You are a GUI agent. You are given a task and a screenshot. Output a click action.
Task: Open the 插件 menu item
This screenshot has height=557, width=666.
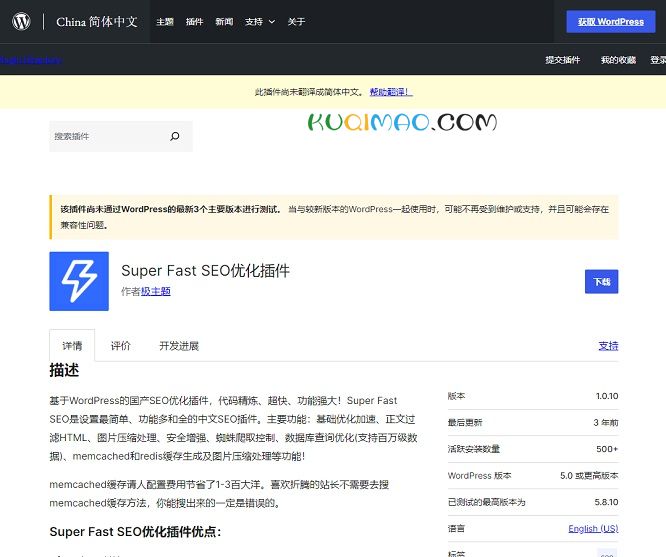pyautogui.click(x=195, y=22)
